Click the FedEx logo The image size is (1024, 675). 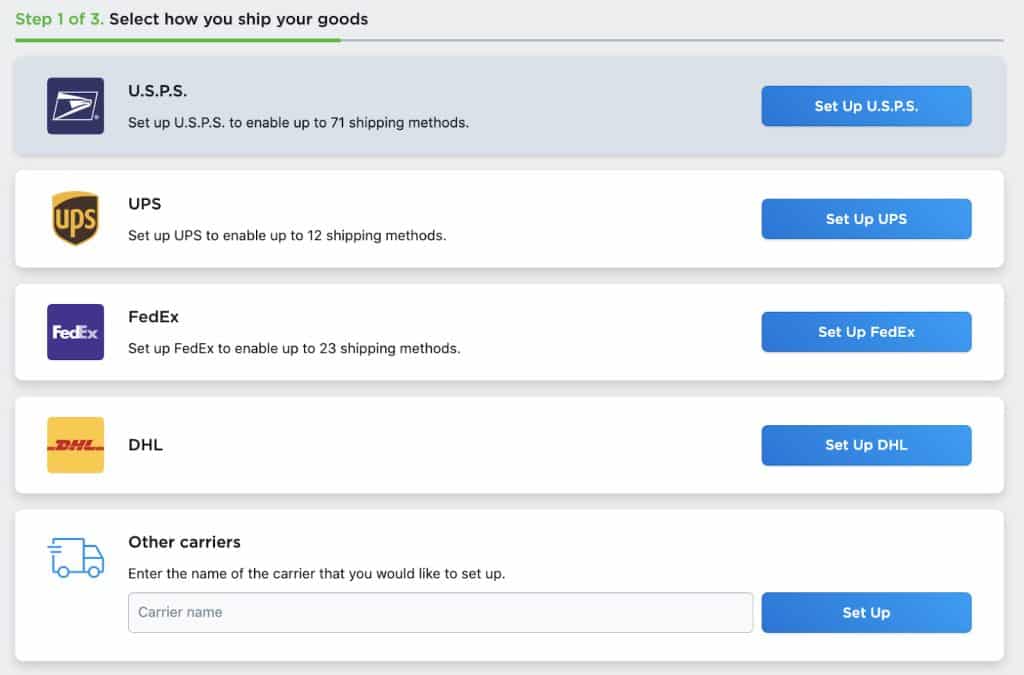click(74, 331)
